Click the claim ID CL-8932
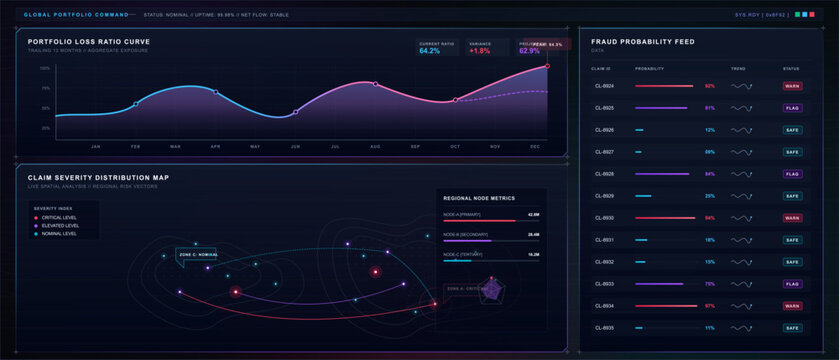Screen dimensions: 839x360 604,262
